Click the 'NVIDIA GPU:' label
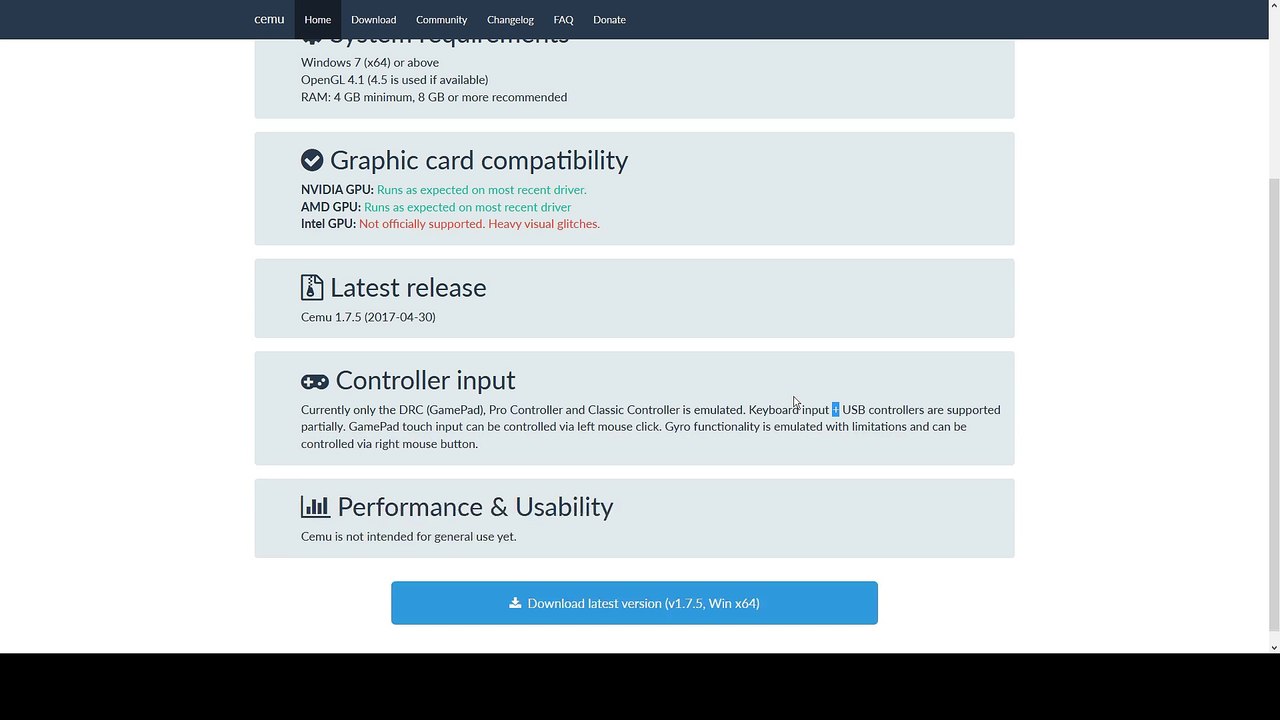Image resolution: width=1280 pixels, height=720 pixels. pyautogui.click(x=337, y=190)
